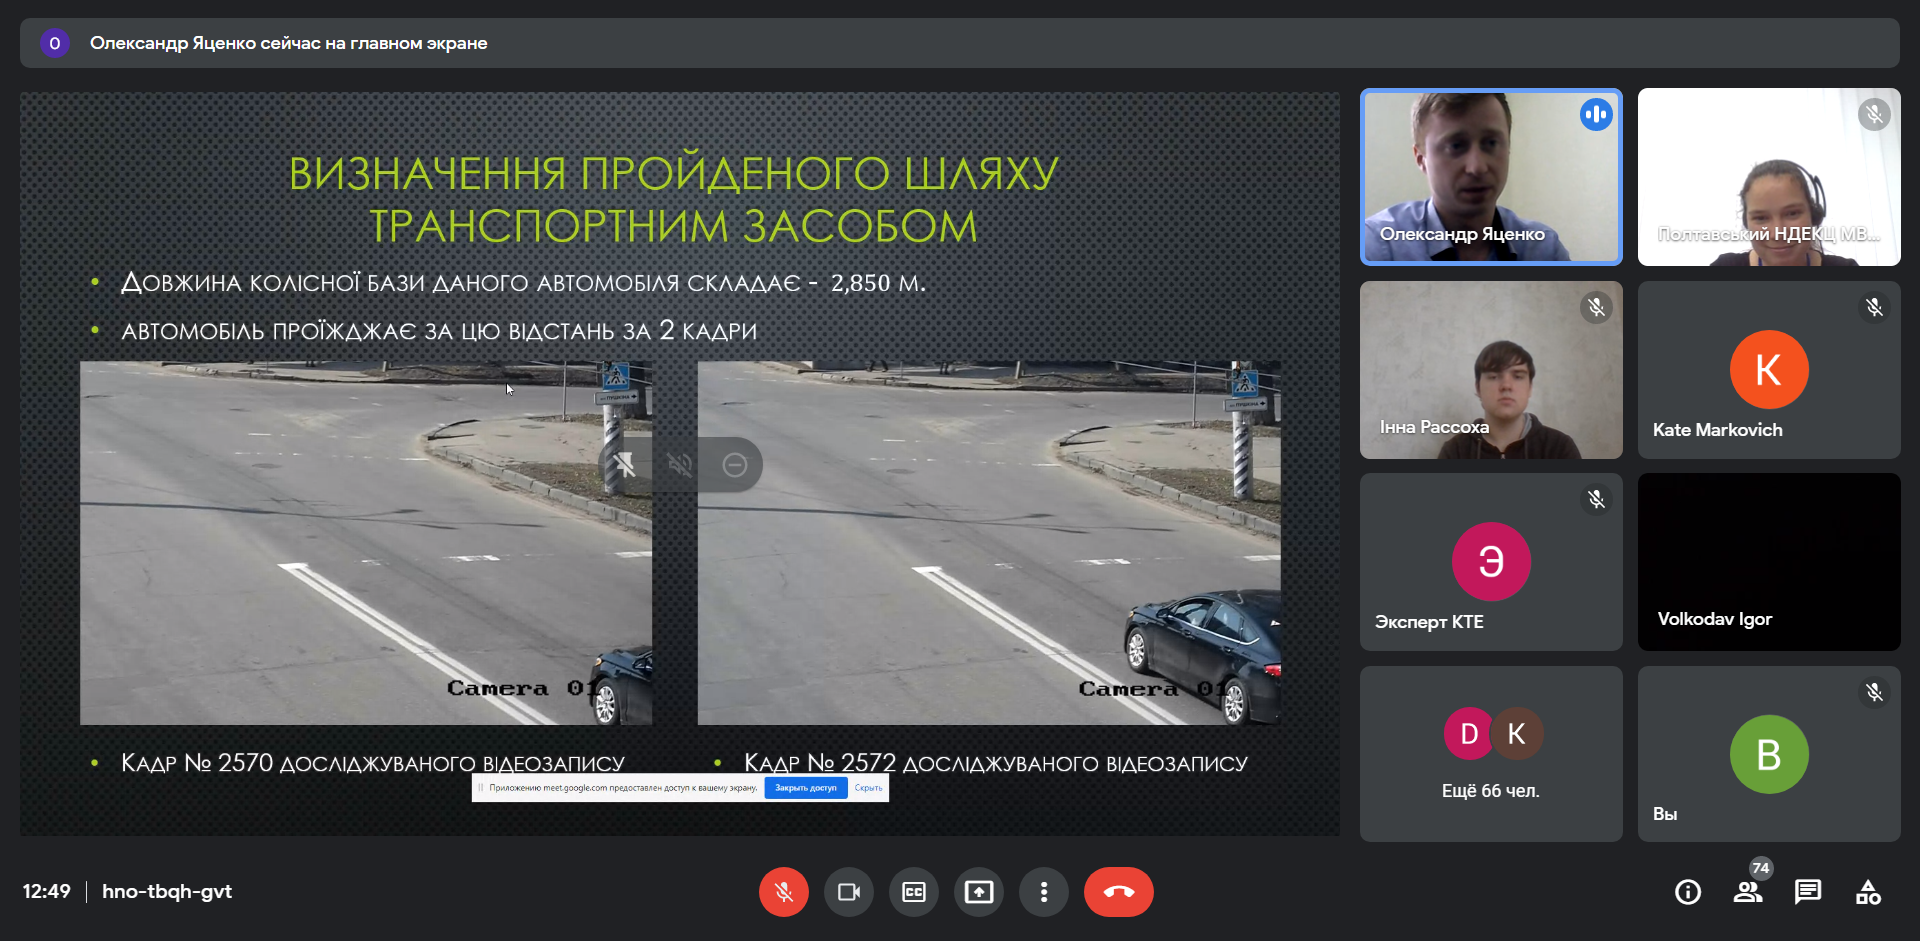Open the three-dot more options menu
1920x941 pixels.
[x=1043, y=892]
